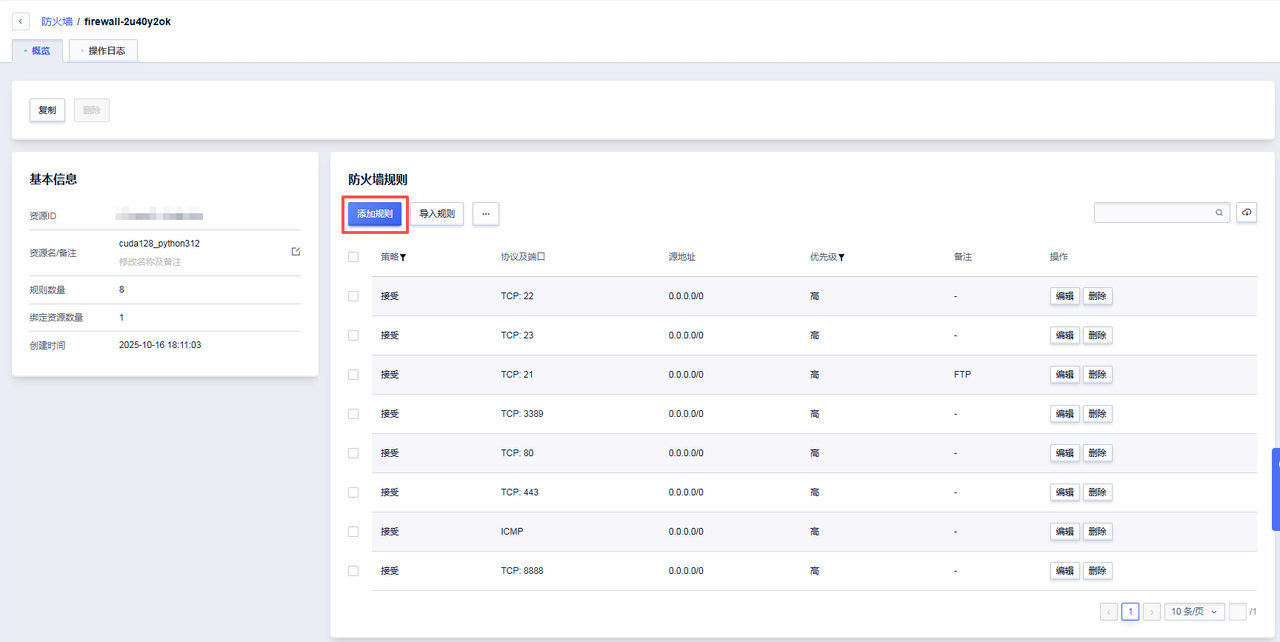Click the 导入规则 button
Image resolution: width=1280 pixels, height=642 pixels.
[436, 214]
